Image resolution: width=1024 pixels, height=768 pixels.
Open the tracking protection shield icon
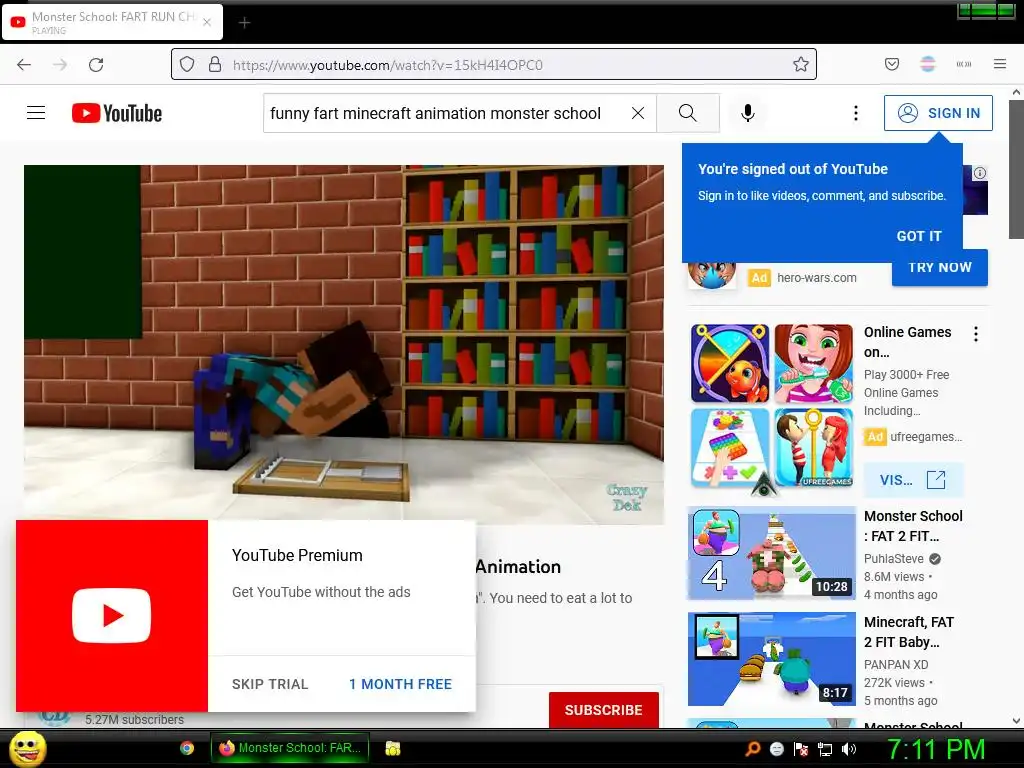187,64
